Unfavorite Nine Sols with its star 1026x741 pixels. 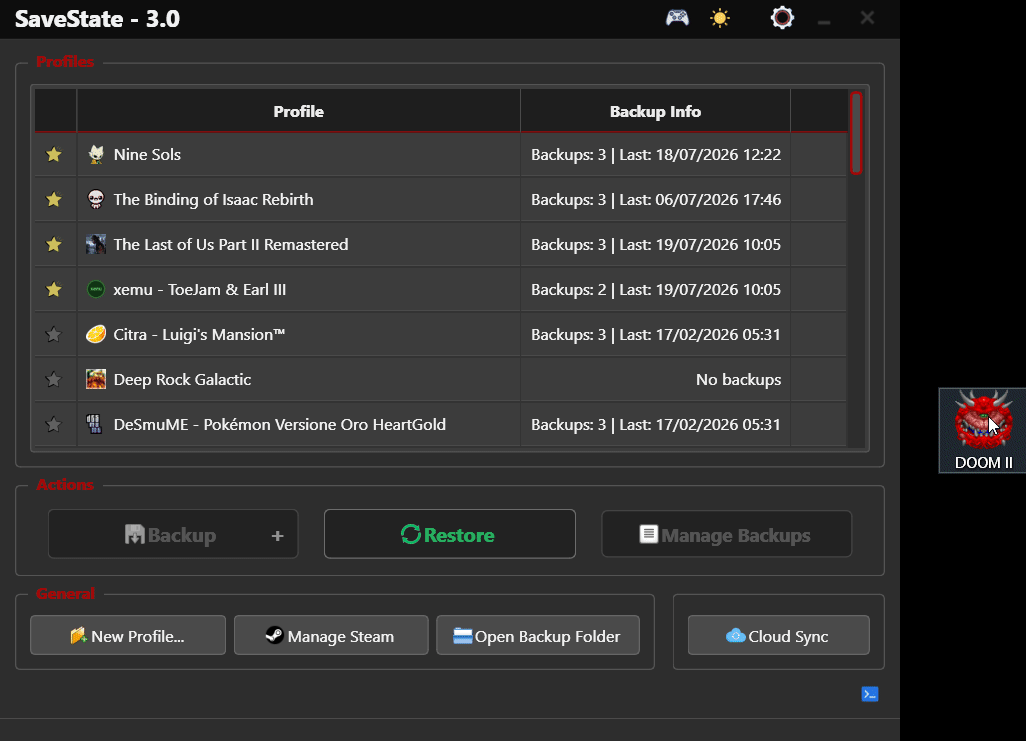coord(54,154)
